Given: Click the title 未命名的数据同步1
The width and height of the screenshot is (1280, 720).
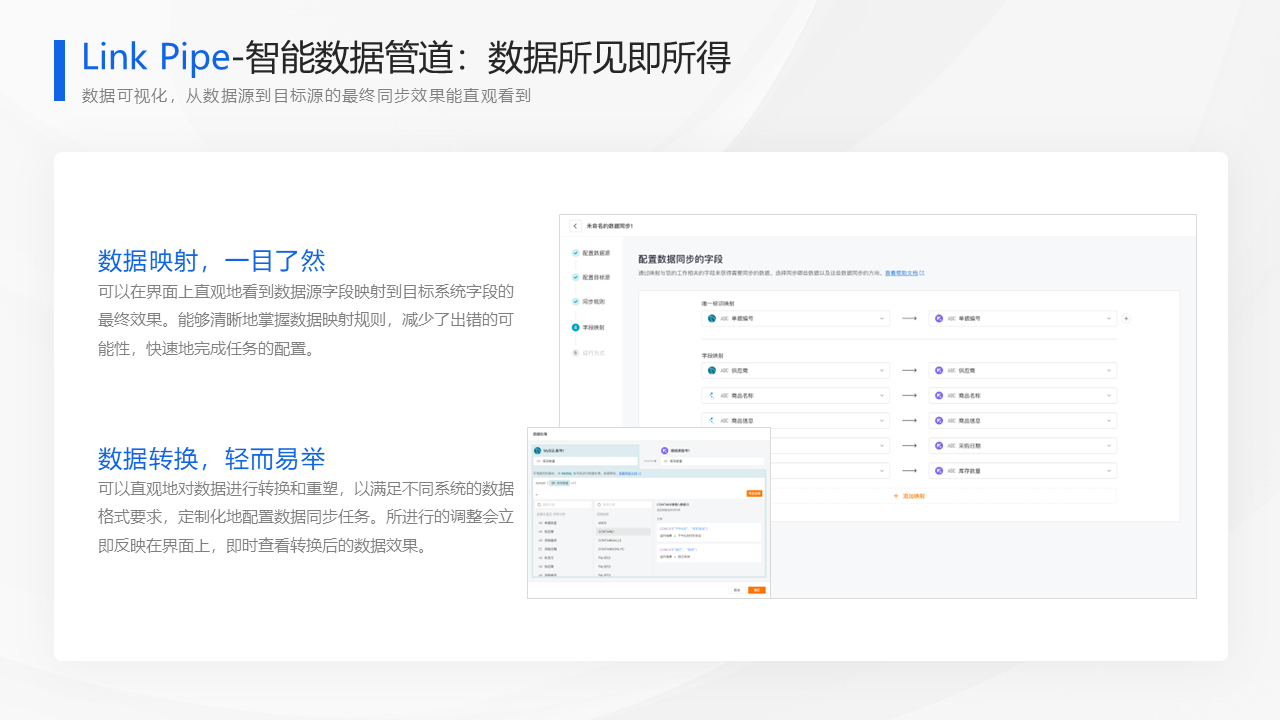Looking at the screenshot, I should click(610, 226).
